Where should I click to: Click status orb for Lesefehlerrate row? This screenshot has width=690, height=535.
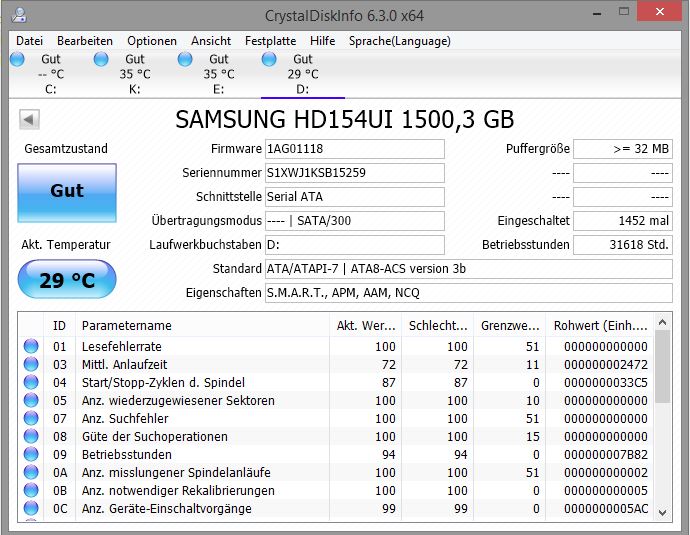pos(31,346)
